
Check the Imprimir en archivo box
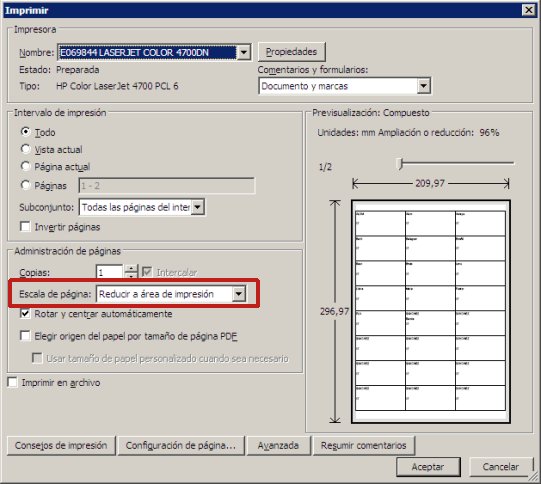click(12, 383)
